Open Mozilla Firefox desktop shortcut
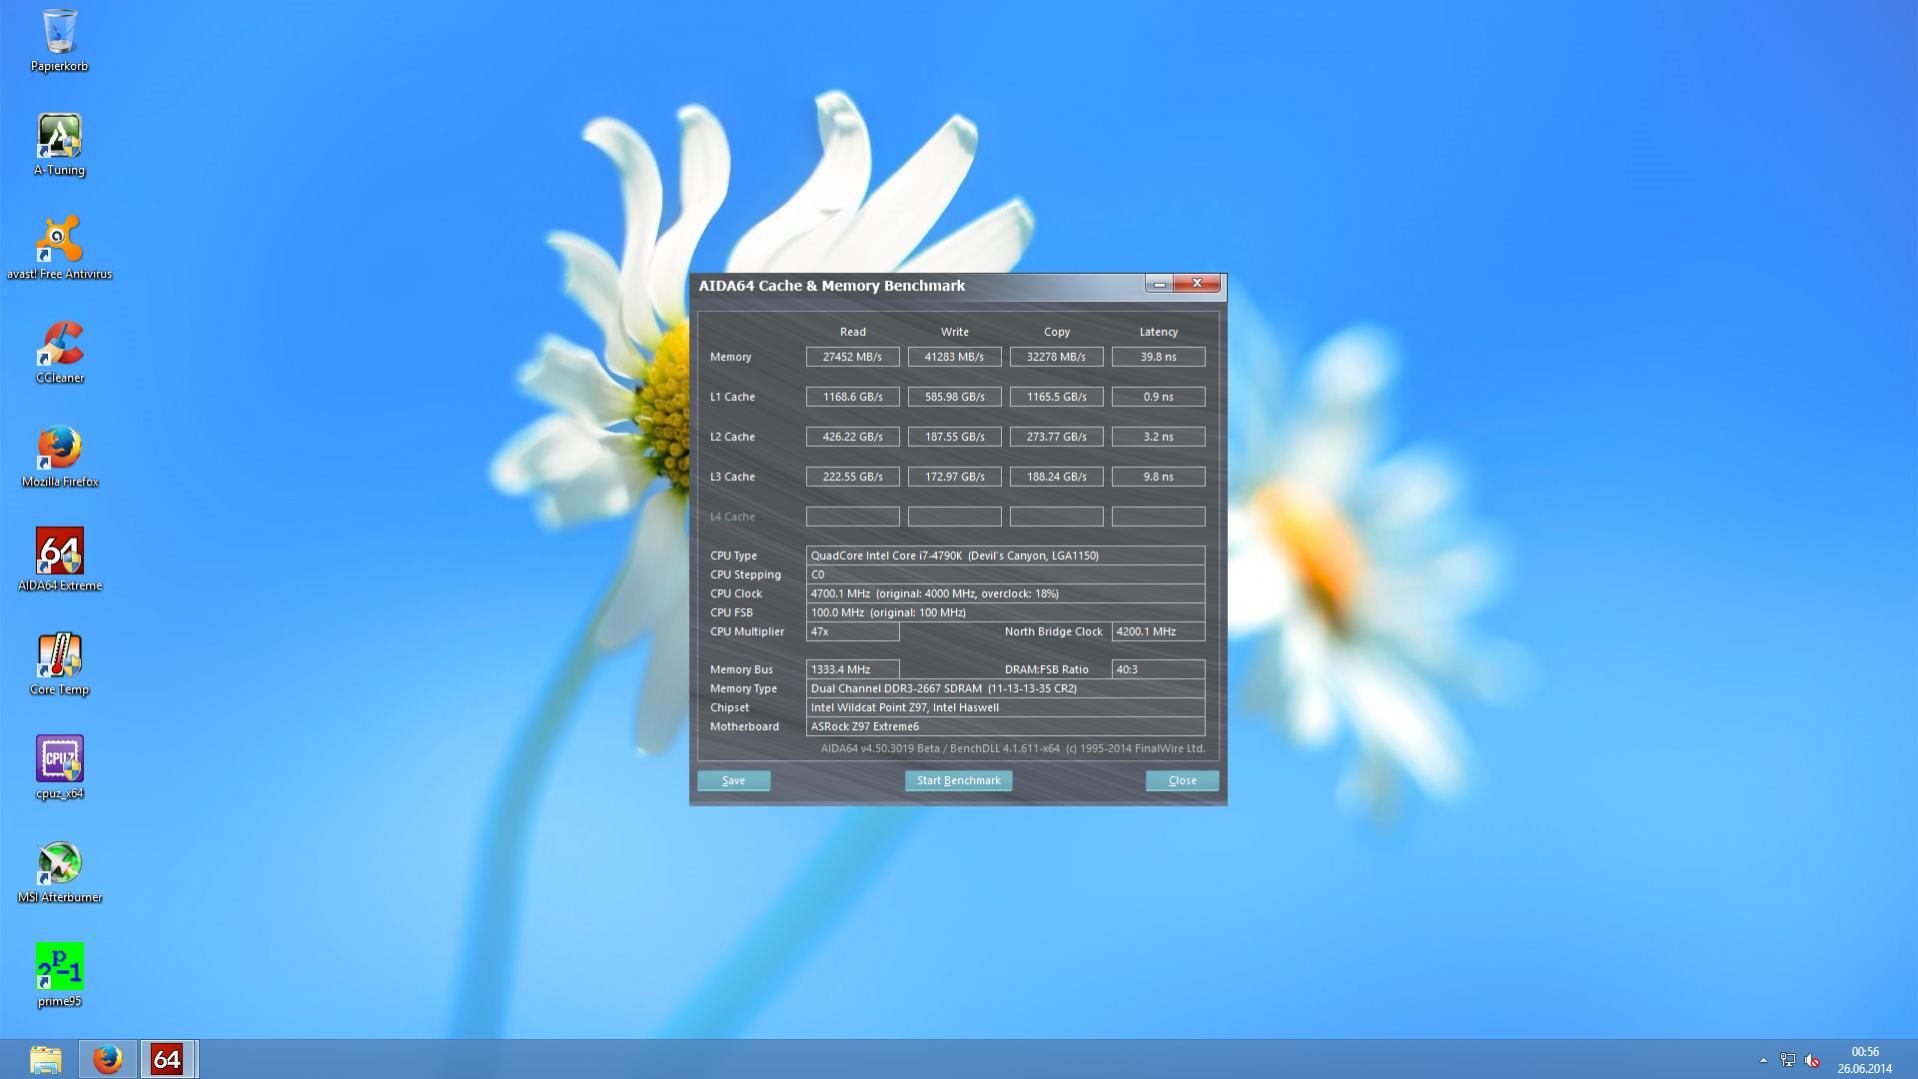The image size is (1918, 1079). [59, 456]
